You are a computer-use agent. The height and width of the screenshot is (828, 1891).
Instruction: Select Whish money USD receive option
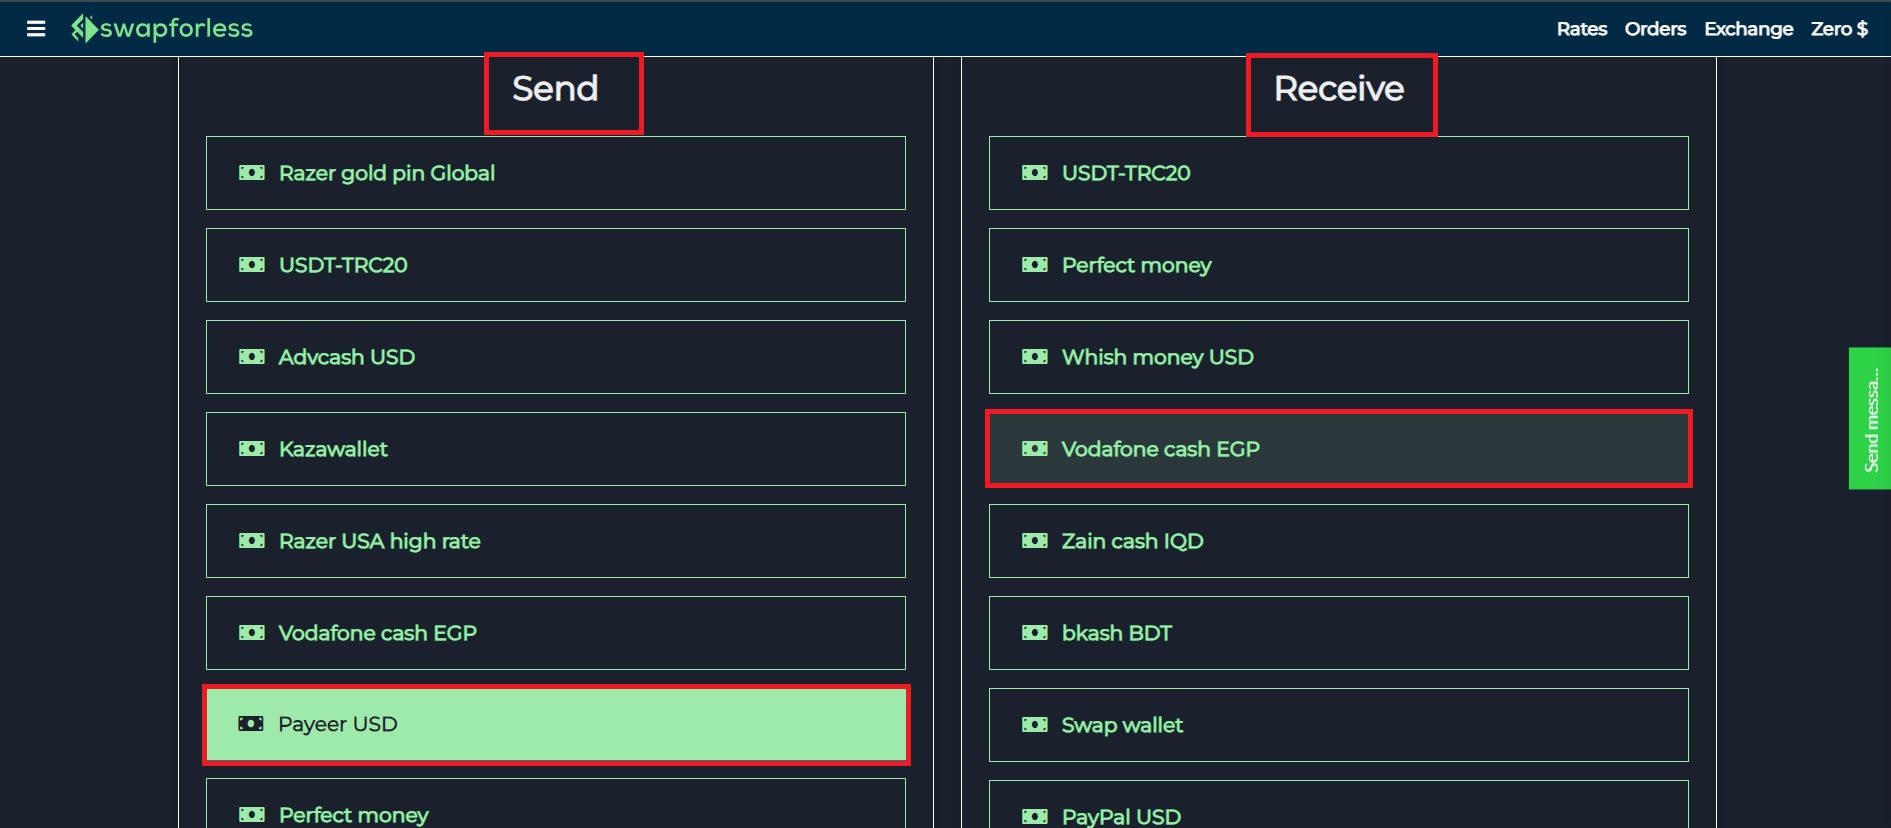pos(1339,357)
